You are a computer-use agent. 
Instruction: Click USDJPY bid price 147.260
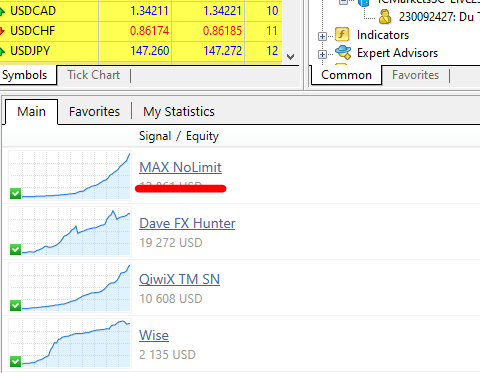pos(150,51)
